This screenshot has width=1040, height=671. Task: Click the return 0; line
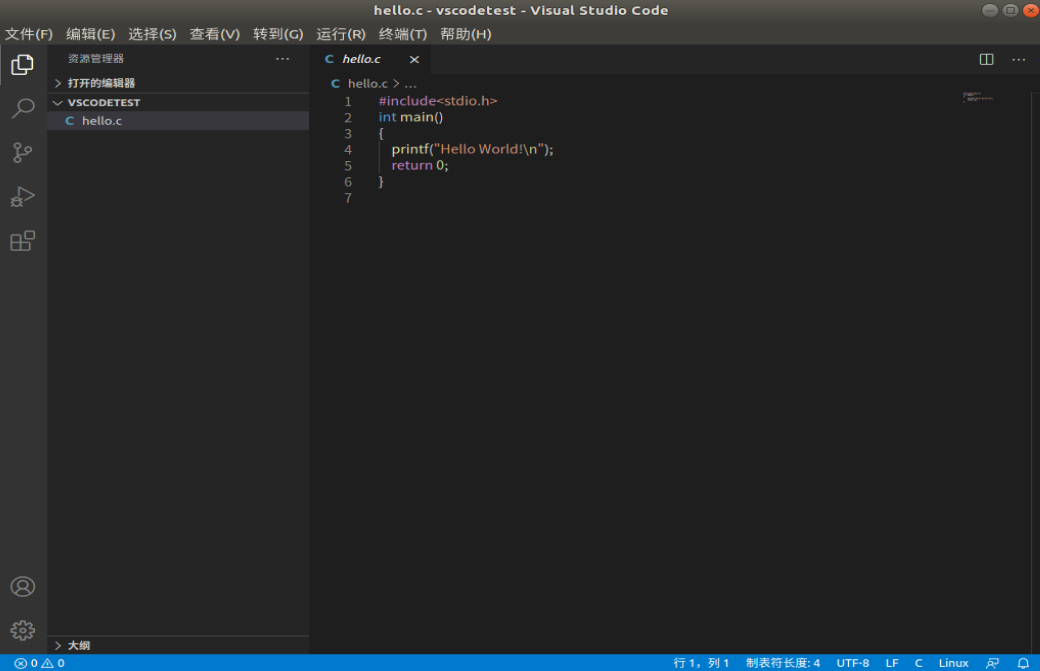(420, 166)
